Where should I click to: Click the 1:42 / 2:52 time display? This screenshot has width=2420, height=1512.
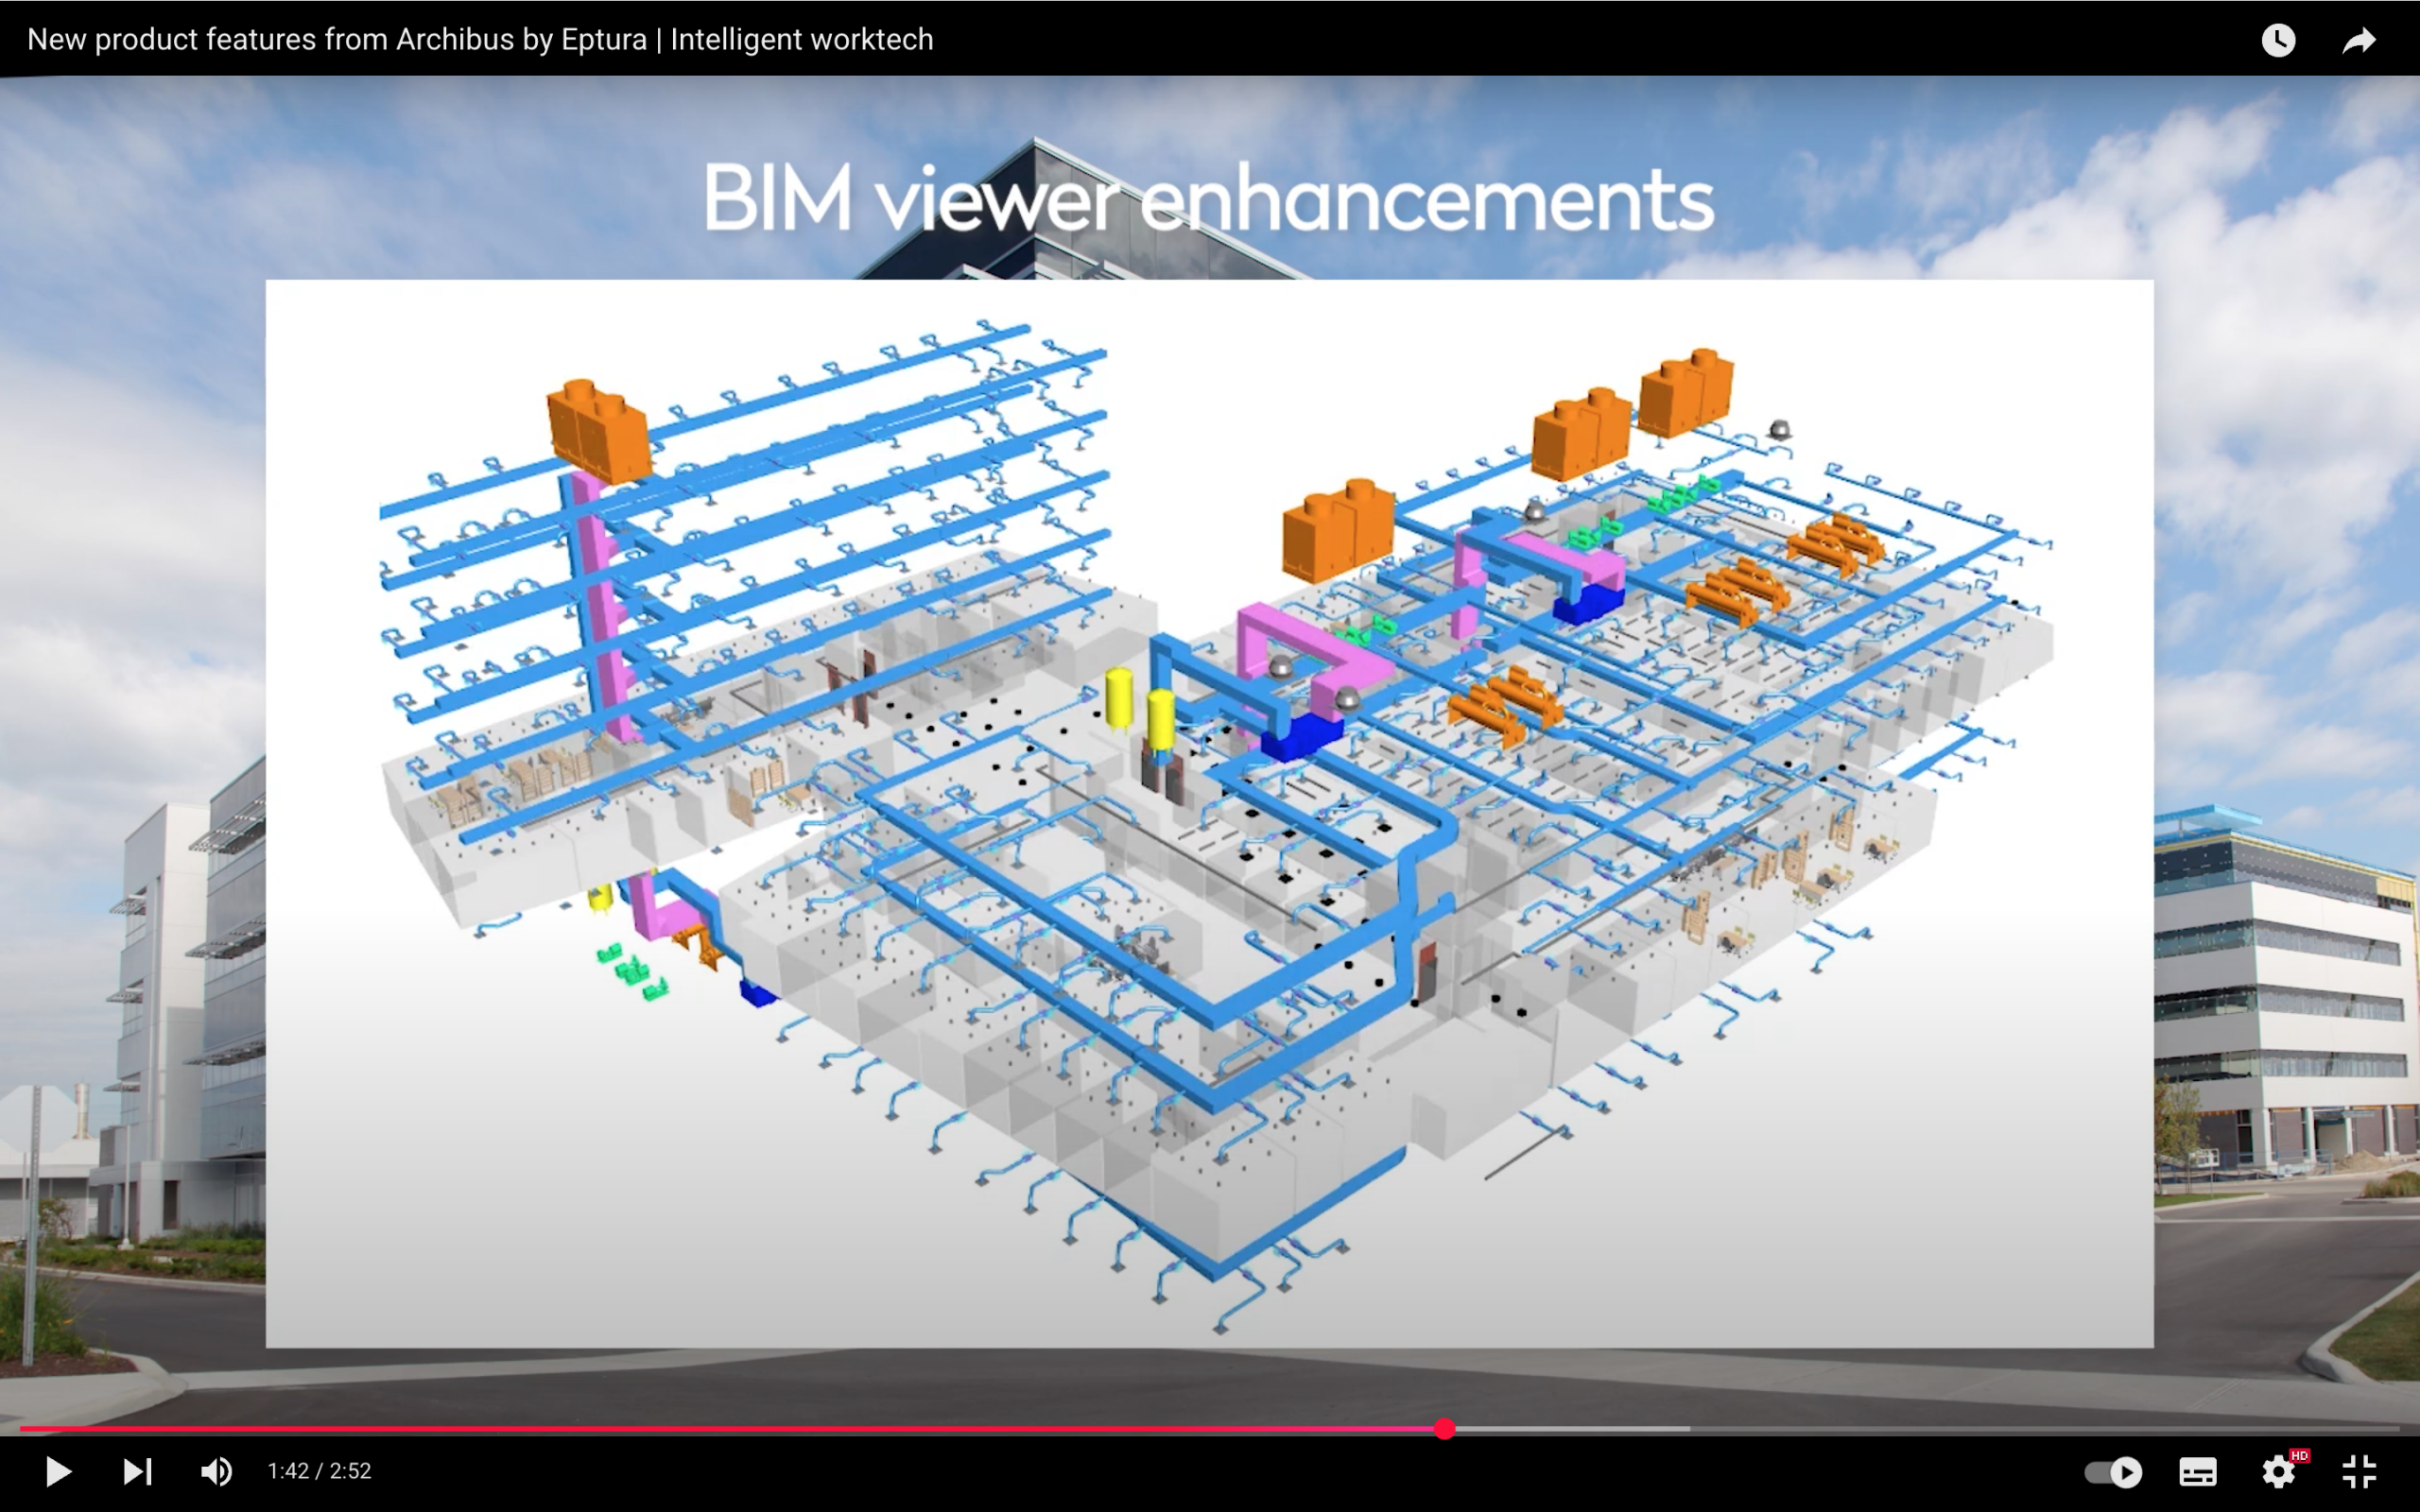pos(319,1471)
